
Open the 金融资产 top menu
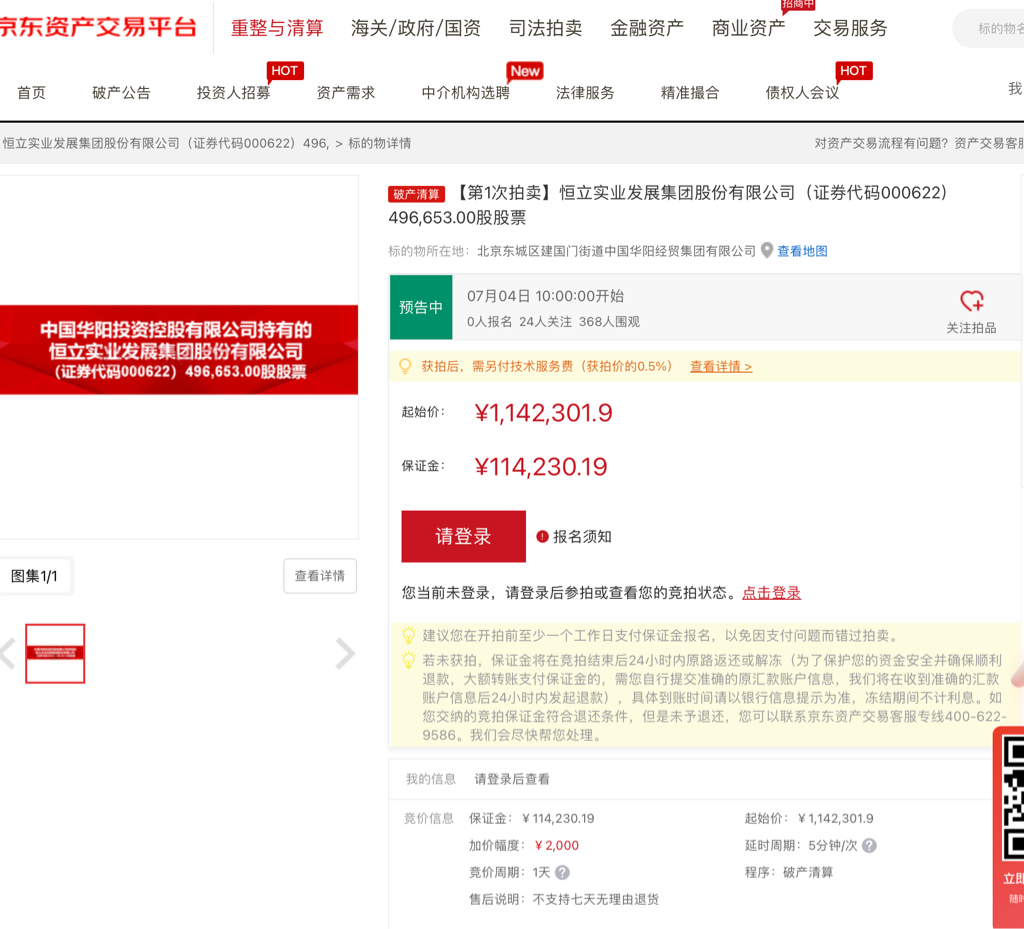click(x=647, y=28)
